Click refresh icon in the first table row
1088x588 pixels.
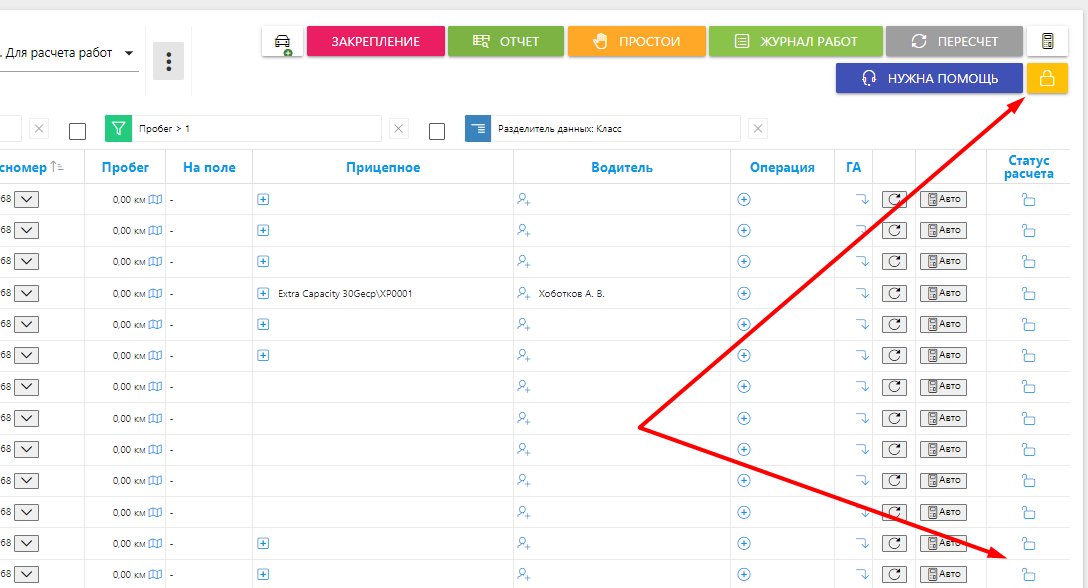click(894, 200)
